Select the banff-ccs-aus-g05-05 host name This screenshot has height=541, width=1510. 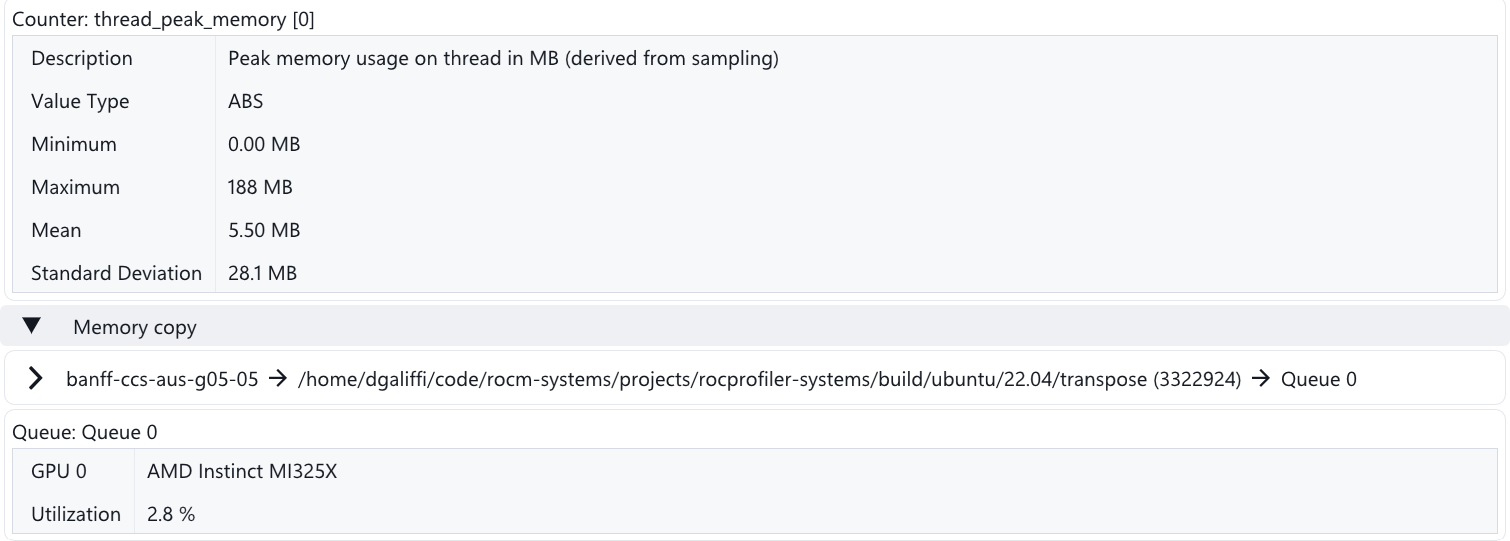(x=163, y=379)
